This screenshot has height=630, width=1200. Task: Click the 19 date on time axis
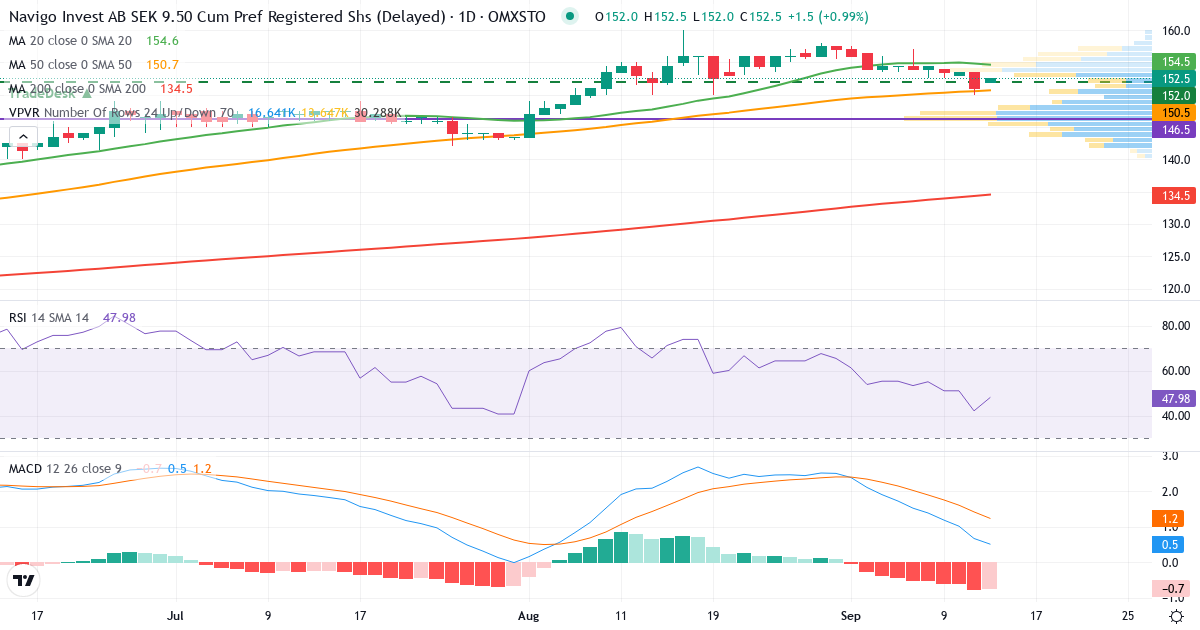pos(713,616)
